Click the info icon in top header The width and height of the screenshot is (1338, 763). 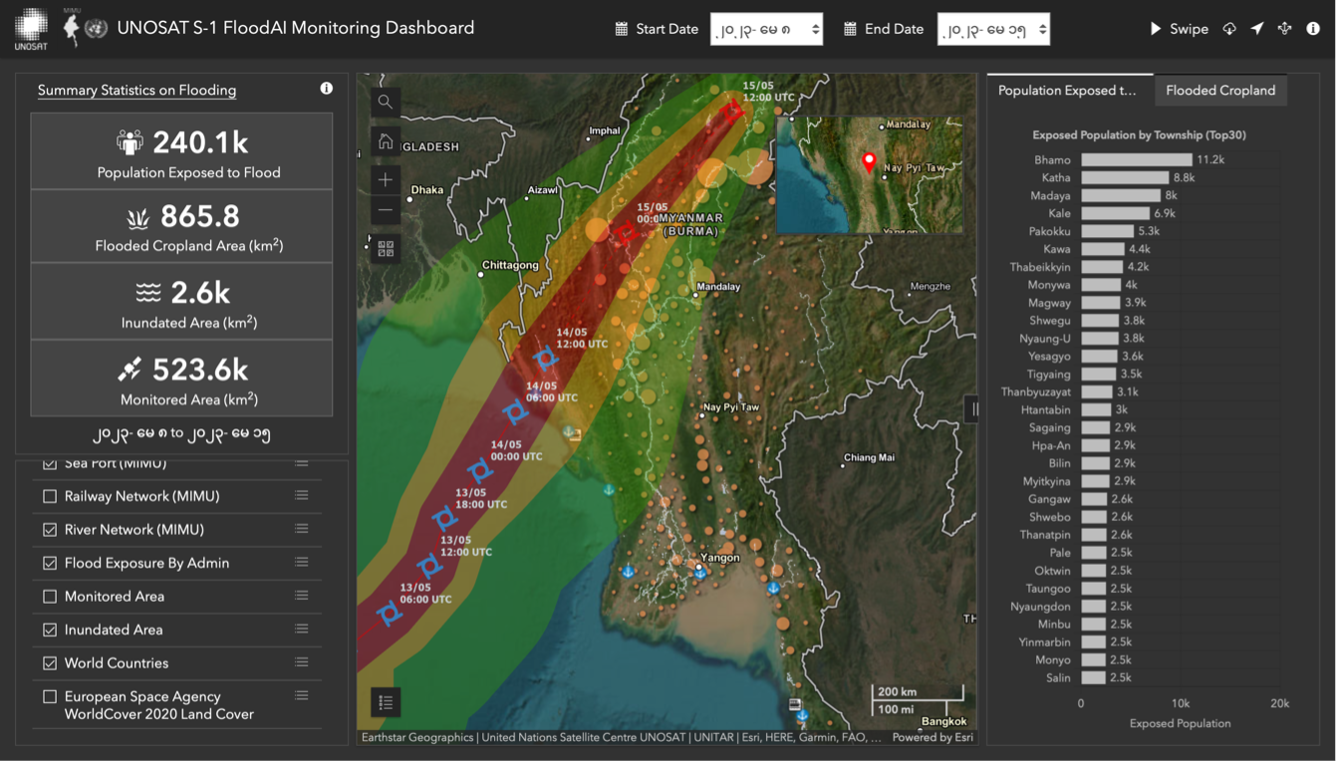pos(1313,29)
